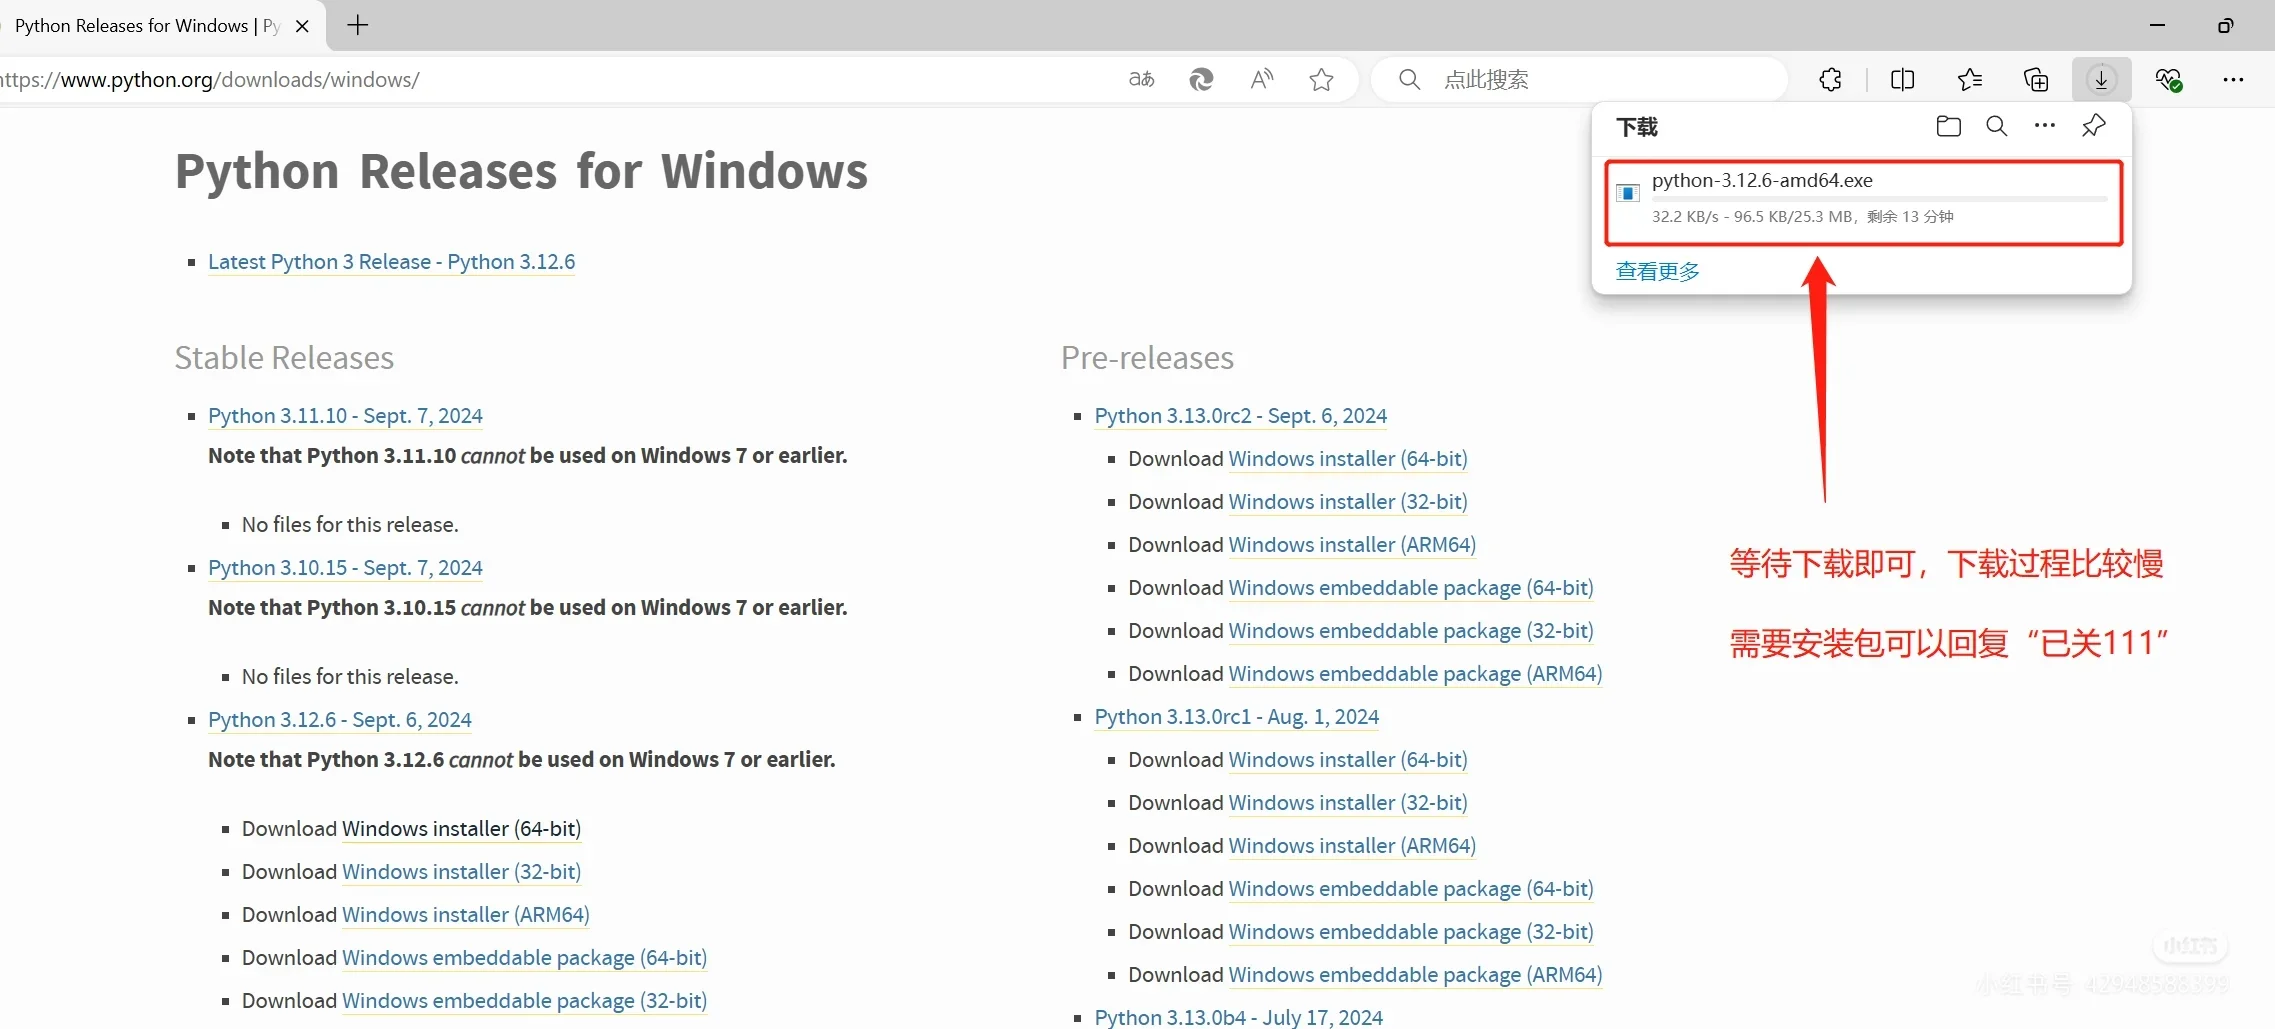Click the swirl-shaped icon beside the translate icon

(x=1201, y=79)
